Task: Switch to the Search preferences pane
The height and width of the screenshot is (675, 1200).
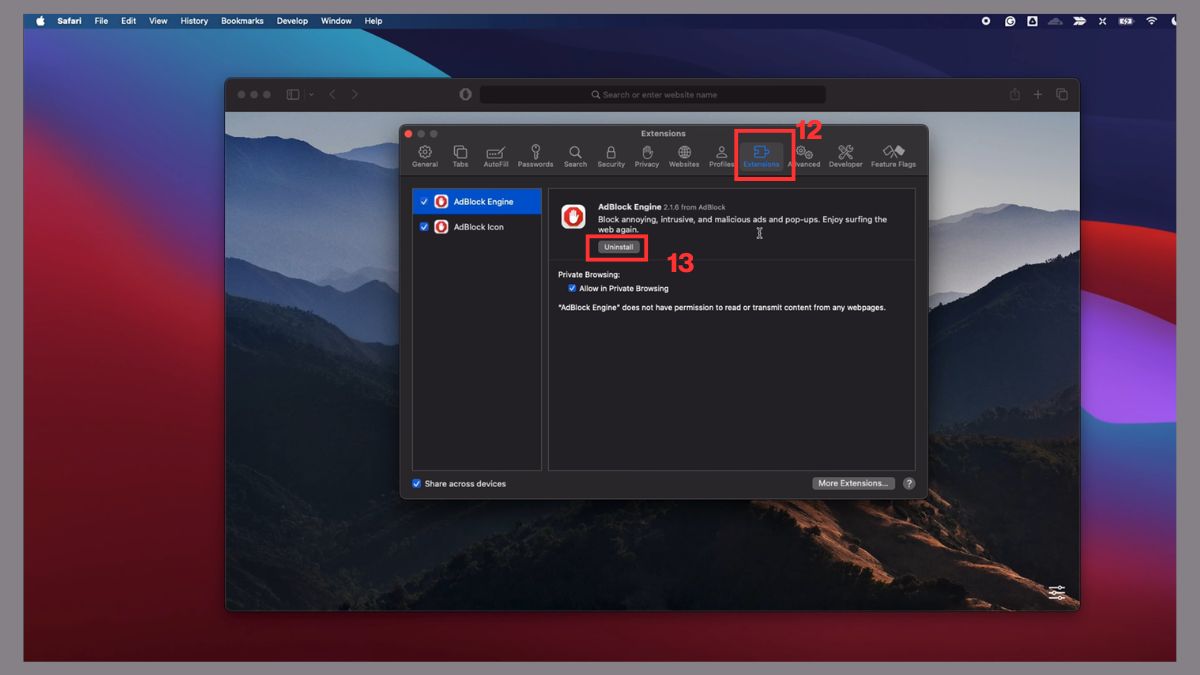Action: click(x=575, y=156)
